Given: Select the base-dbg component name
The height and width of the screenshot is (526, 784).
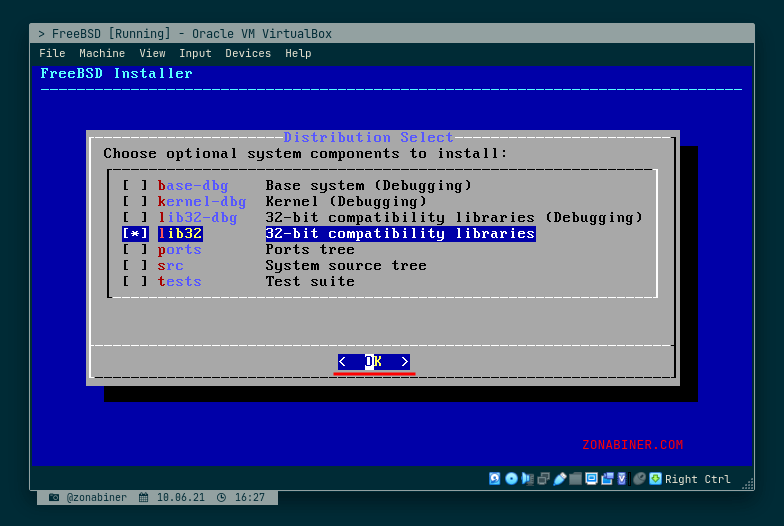Looking at the screenshot, I should [x=193, y=186].
